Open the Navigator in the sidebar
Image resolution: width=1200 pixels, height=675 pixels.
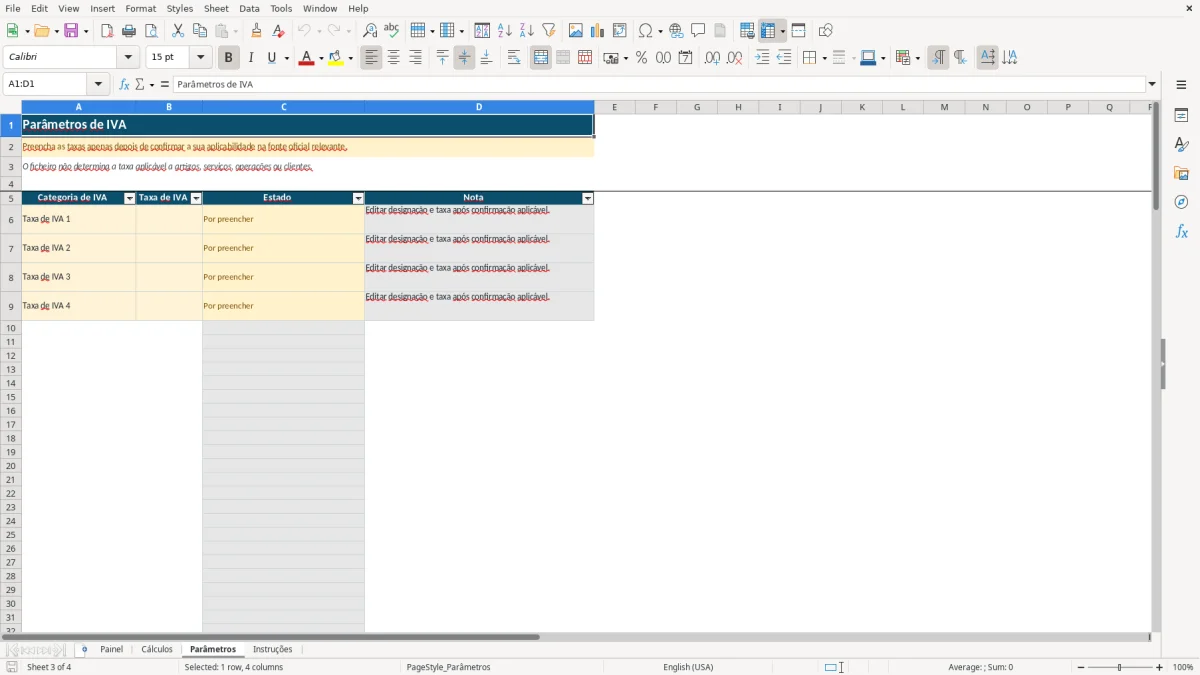pyautogui.click(x=1181, y=202)
